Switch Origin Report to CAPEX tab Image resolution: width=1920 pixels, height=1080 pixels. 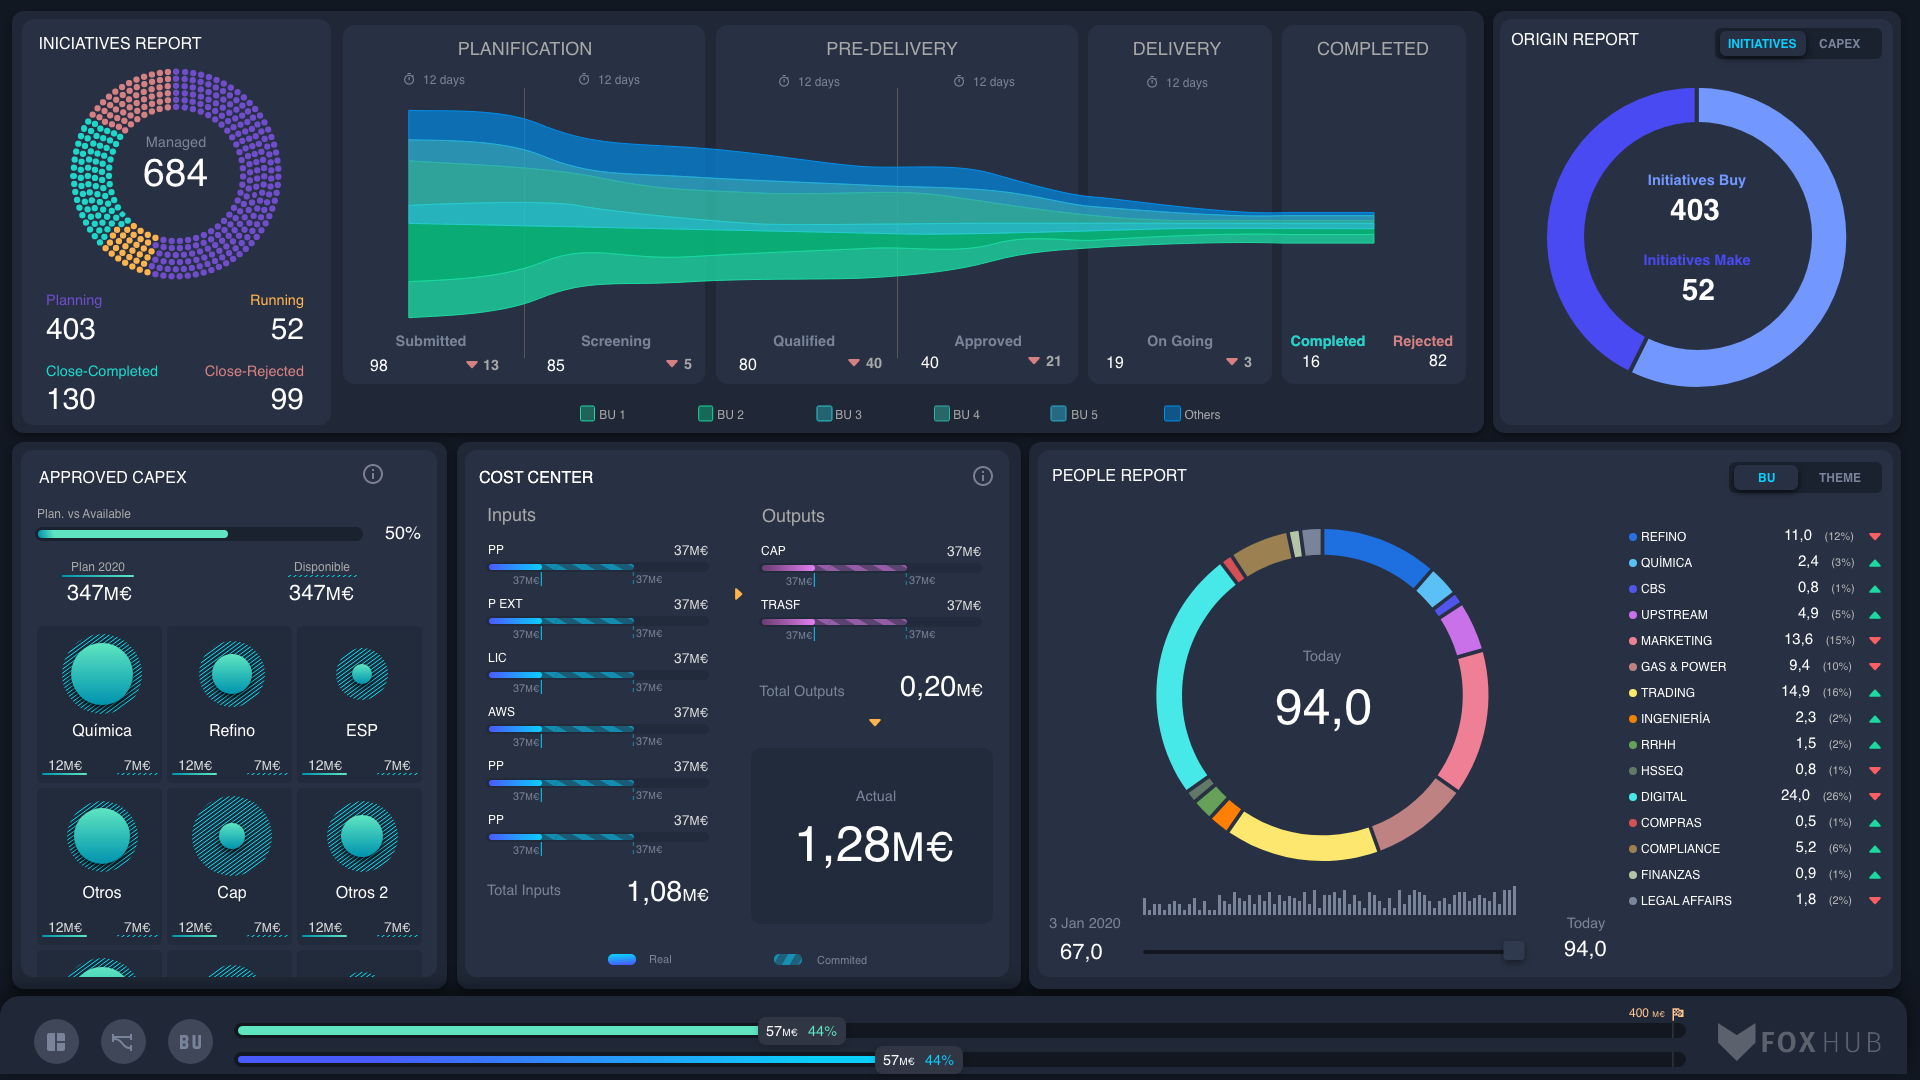tap(1839, 44)
